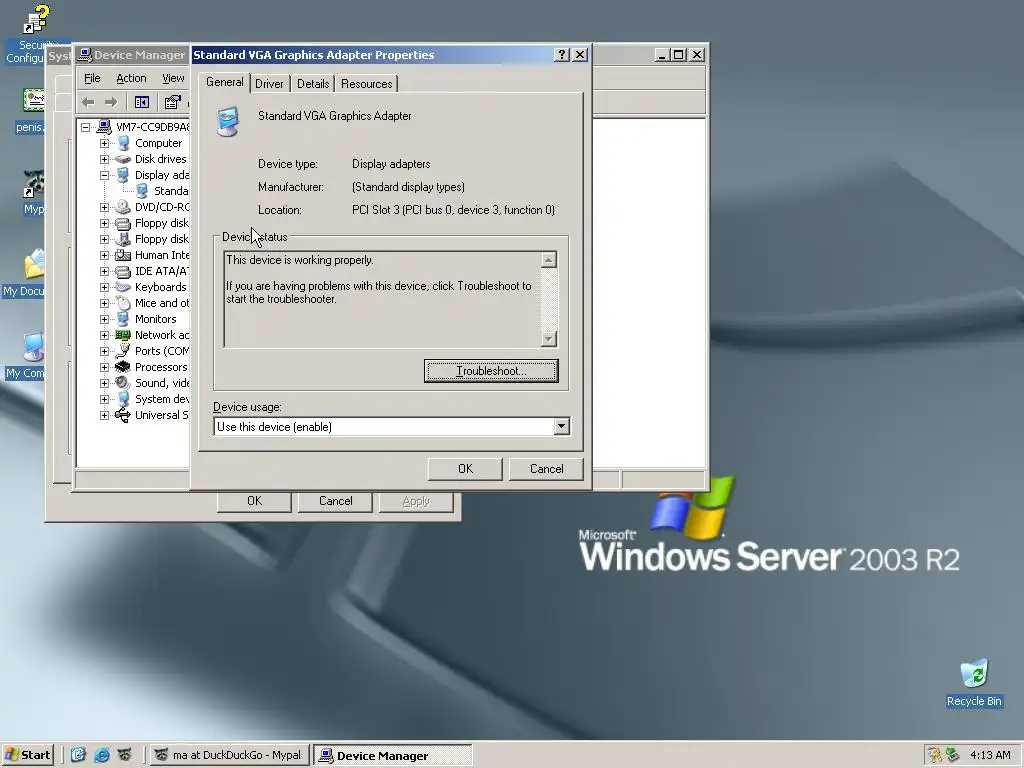
Task: Click the context help question mark button
Action: tap(562, 55)
